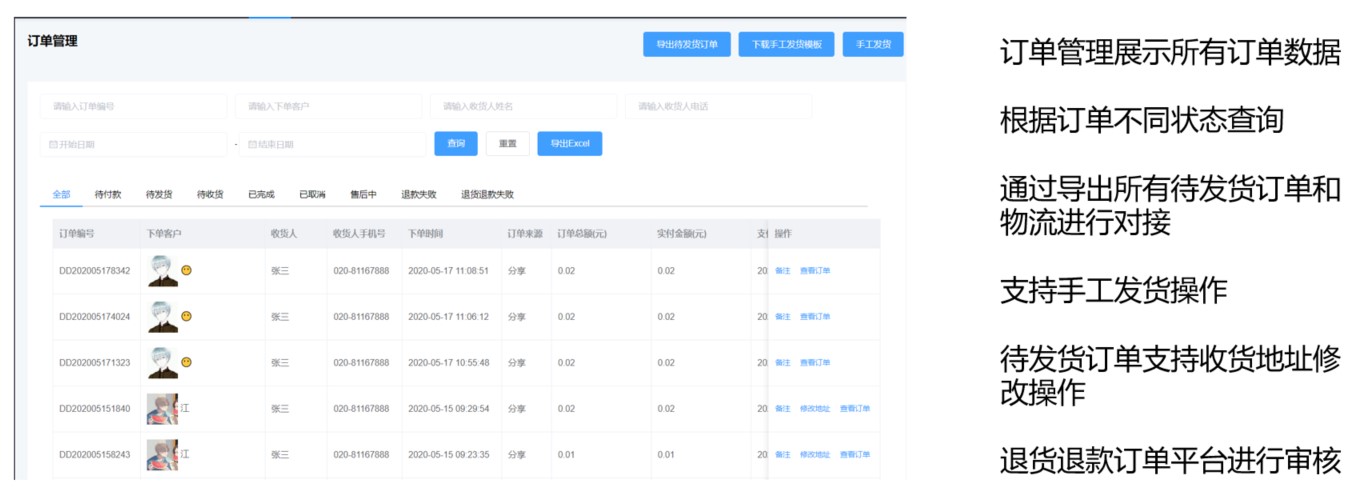The height and width of the screenshot is (497, 1353).
Task: Click customer avatar for order DD202005151840
Action: point(161,409)
